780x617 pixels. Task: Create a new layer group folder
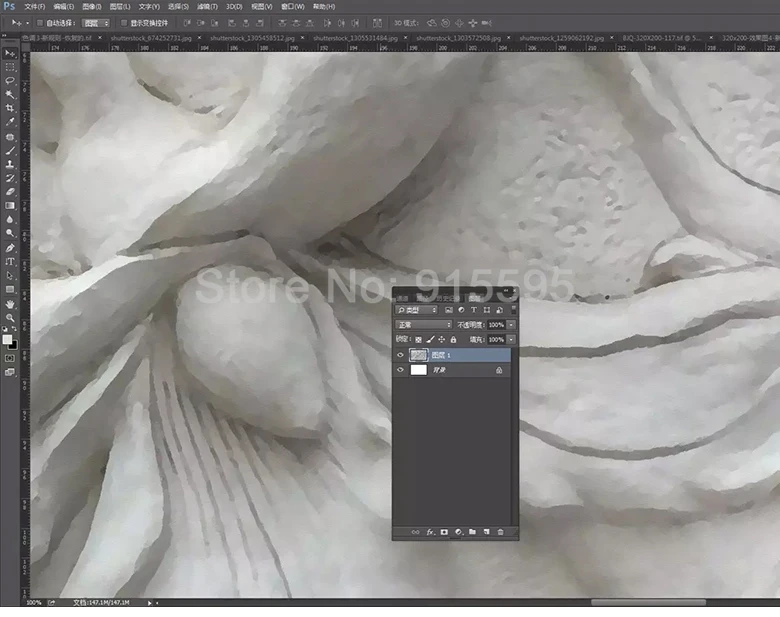click(x=473, y=532)
